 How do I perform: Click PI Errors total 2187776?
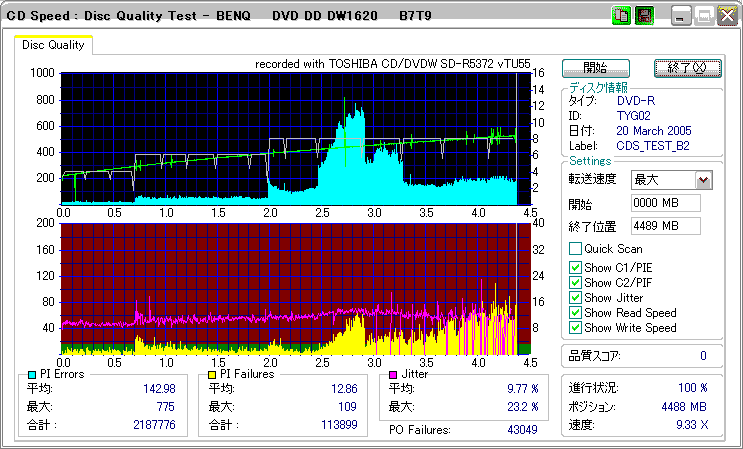tap(154, 425)
